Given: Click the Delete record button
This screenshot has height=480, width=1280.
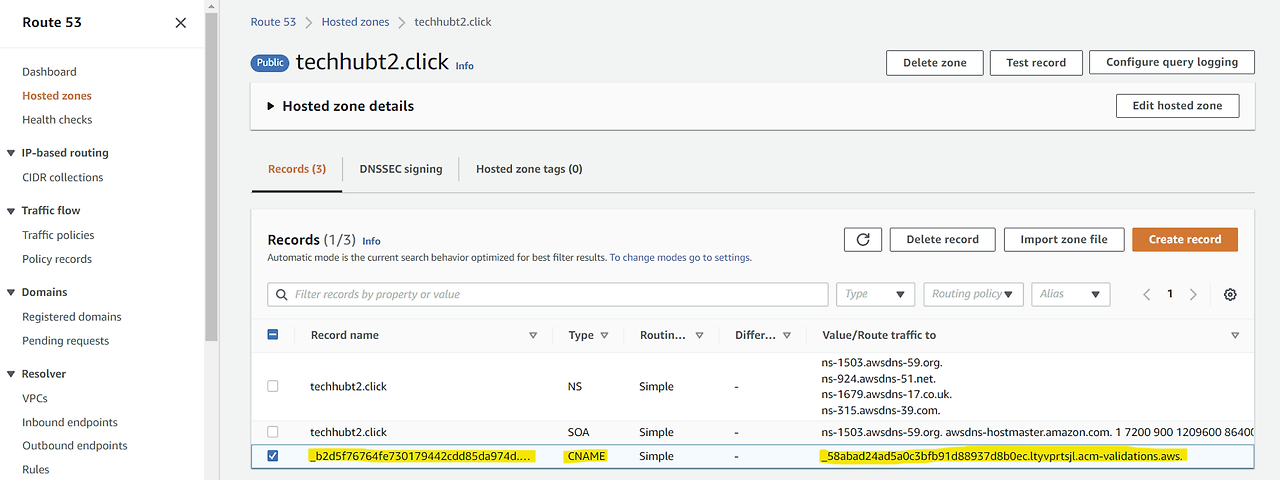Looking at the screenshot, I should point(942,240).
